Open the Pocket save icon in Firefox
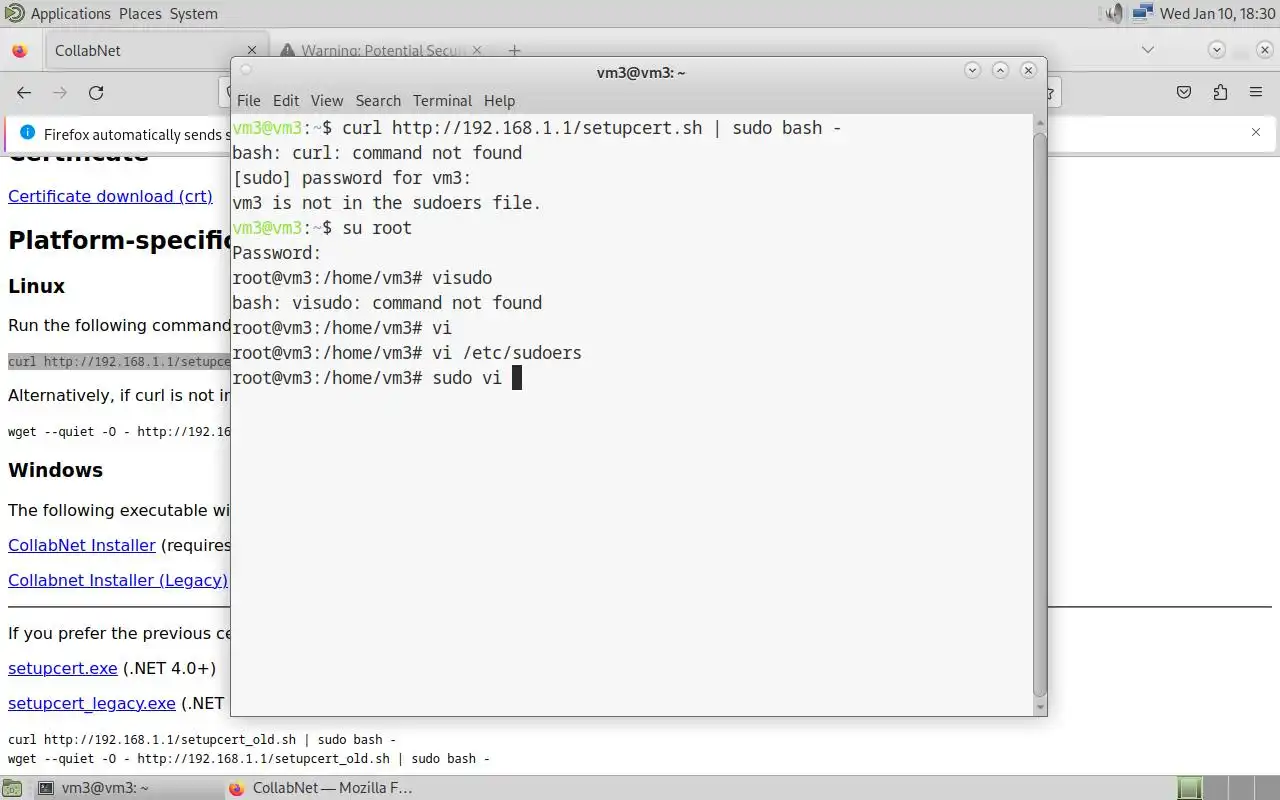Viewport: 1280px width, 800px height. coord(1184,92)
